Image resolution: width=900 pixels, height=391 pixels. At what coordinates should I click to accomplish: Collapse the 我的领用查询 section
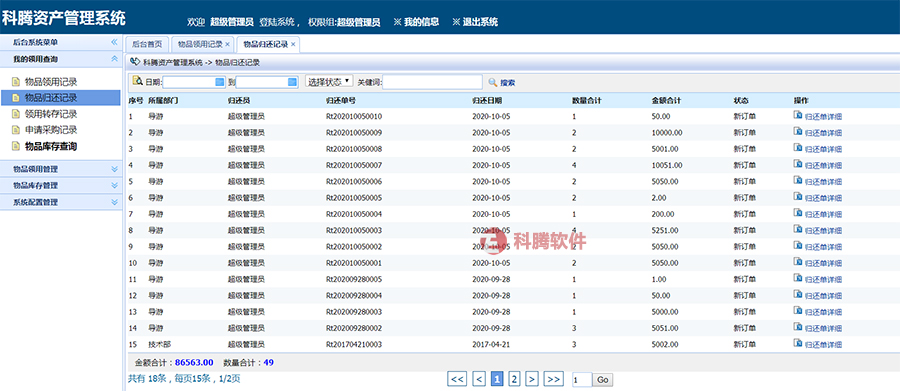coord(114,59)
